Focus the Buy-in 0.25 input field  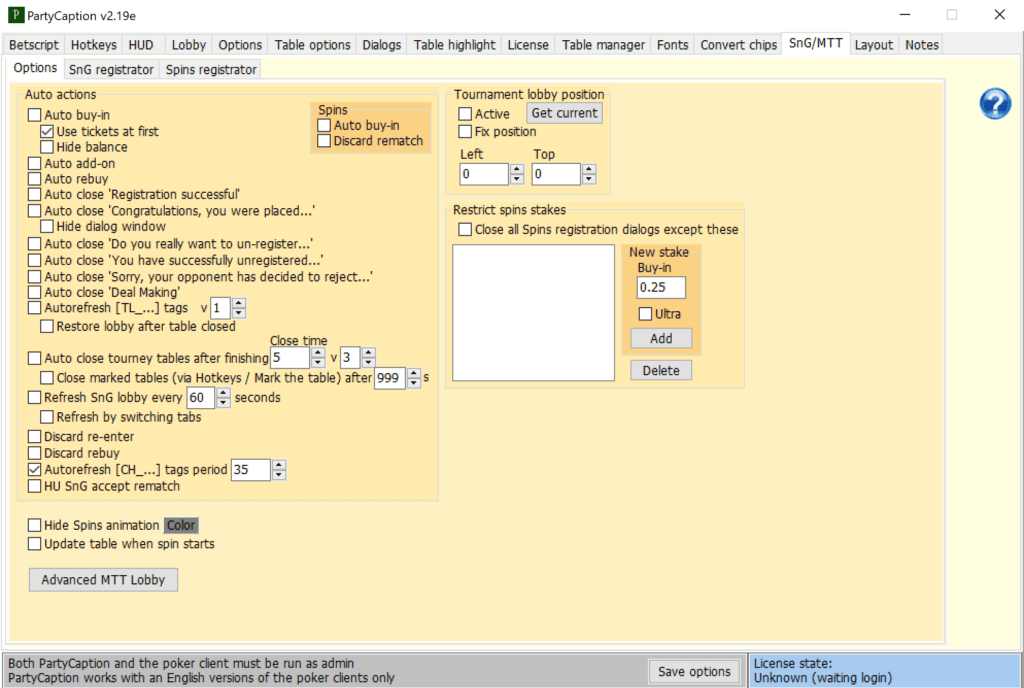(x=661, y=287)
